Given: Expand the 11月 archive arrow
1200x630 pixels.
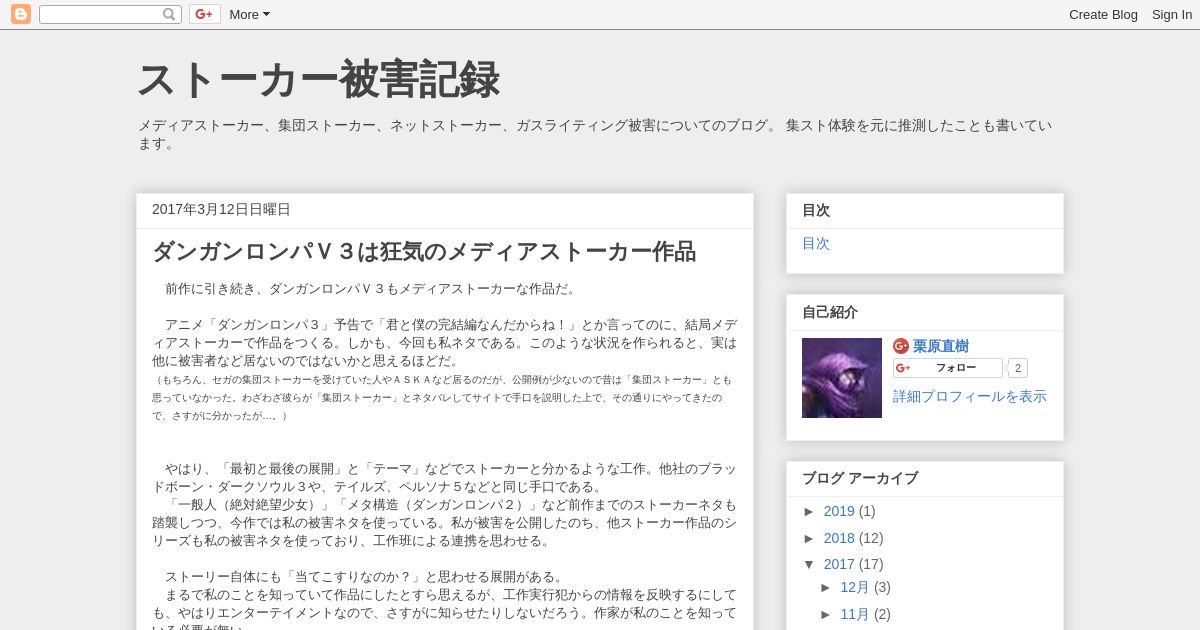Looking at the screenshot, I should pyautogui.click(x=826, y=614).
